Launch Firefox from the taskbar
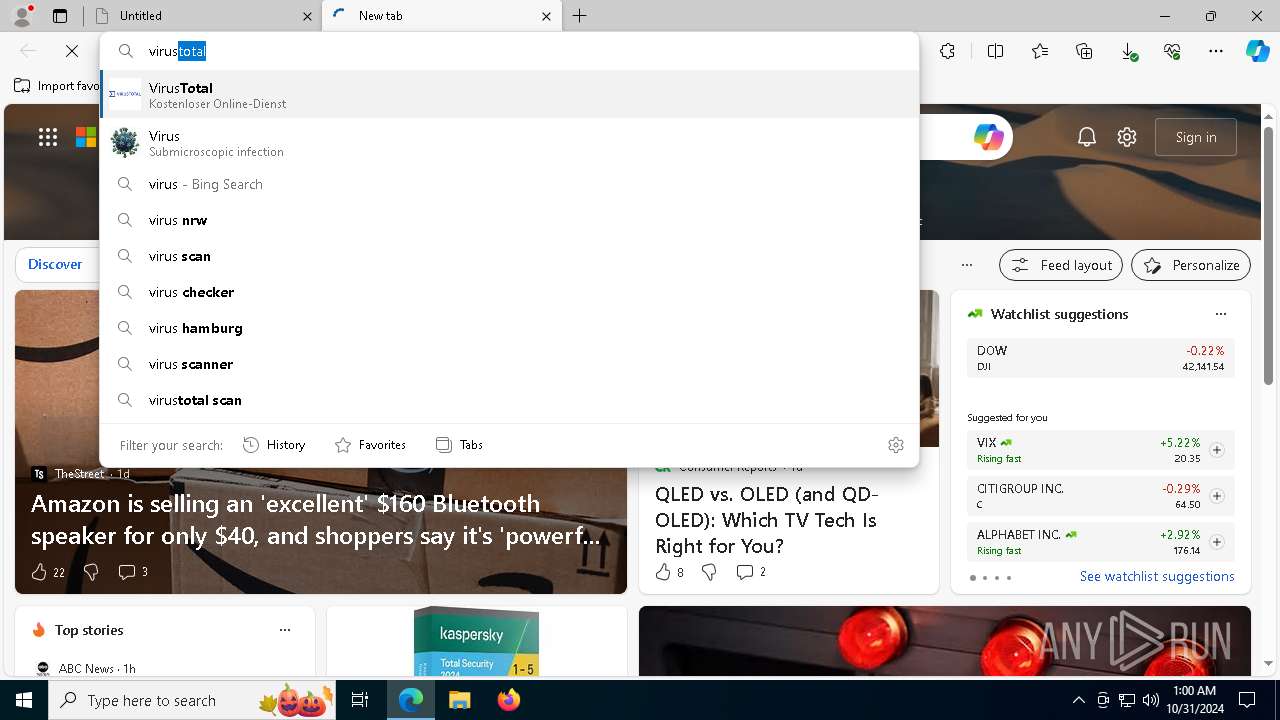The width and height of the screenshot is (1280, 720). (508, 700)
